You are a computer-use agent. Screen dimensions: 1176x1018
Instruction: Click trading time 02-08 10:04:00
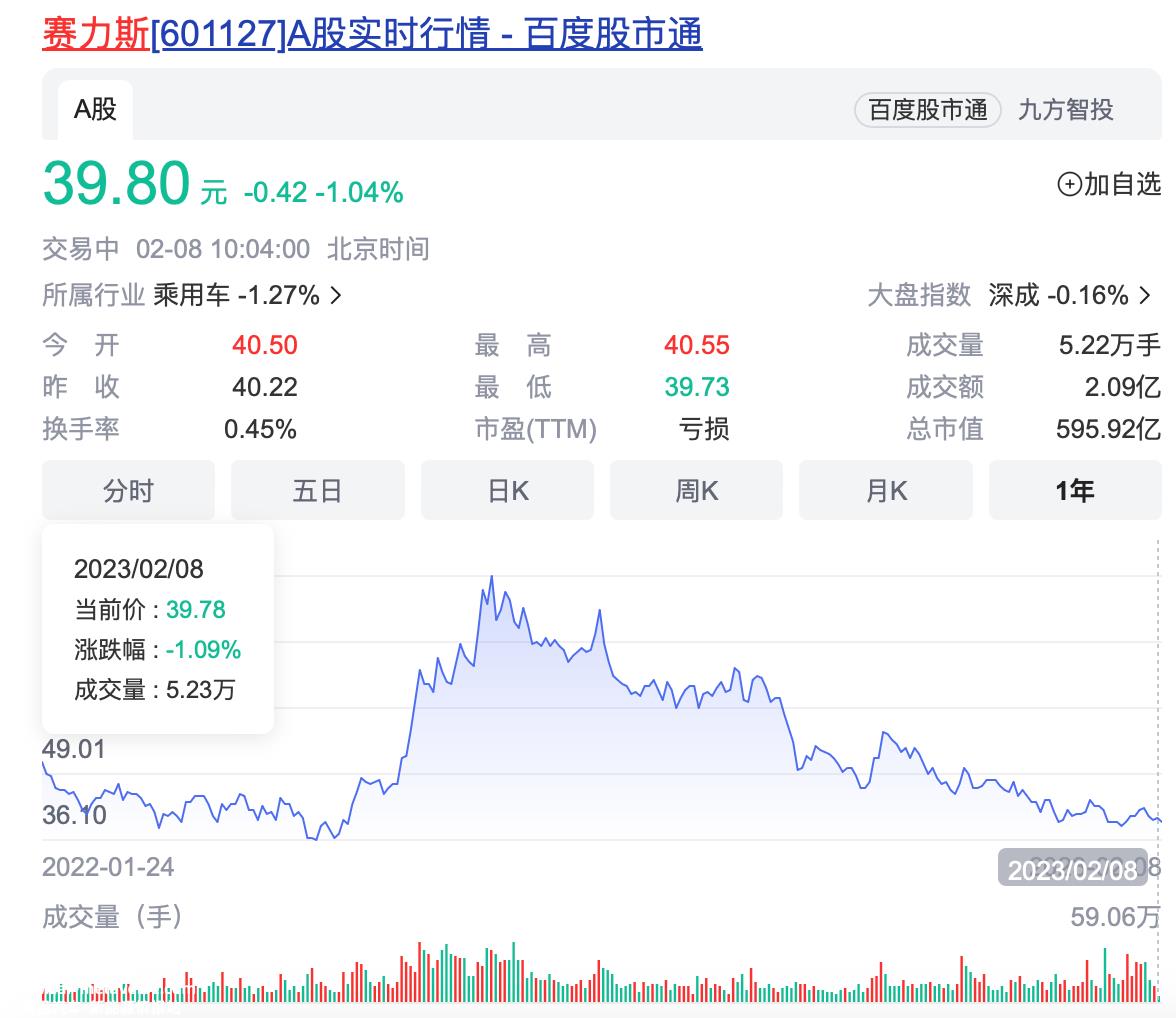pyautogui.click(x=223, y=249)
